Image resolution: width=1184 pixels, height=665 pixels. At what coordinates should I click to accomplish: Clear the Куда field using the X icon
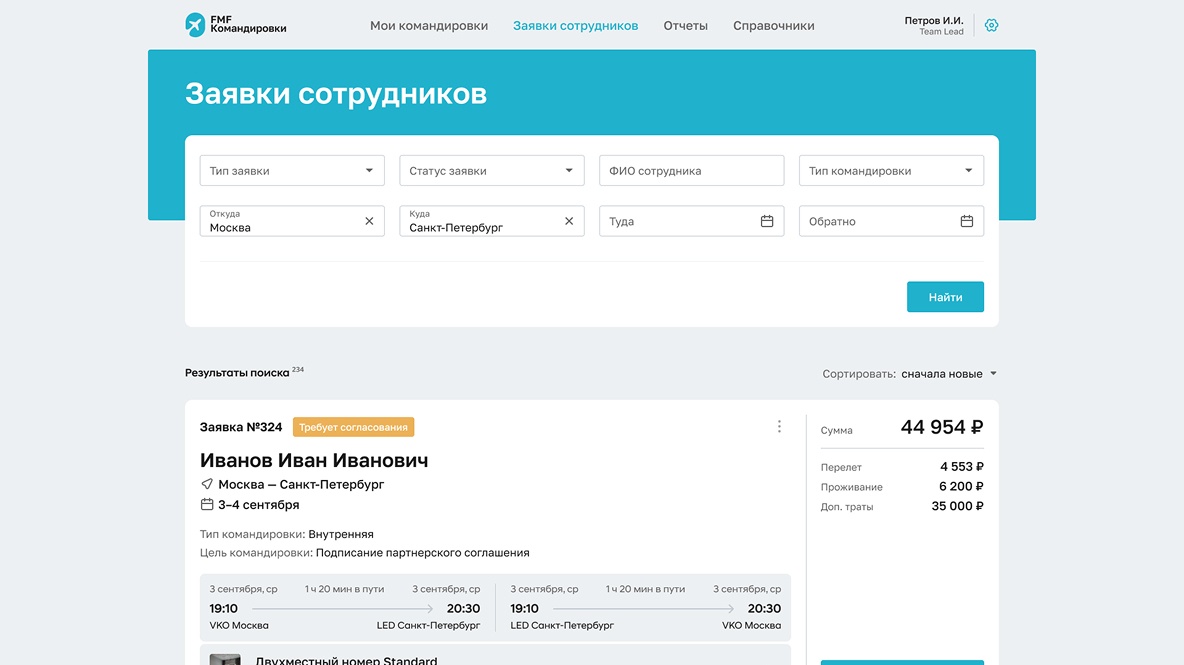click(568, 220)
